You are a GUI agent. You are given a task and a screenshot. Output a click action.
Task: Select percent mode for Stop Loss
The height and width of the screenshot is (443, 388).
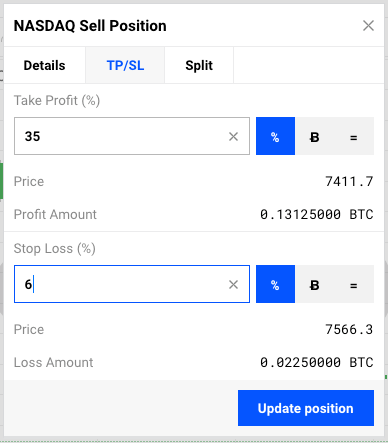point(275,284)
